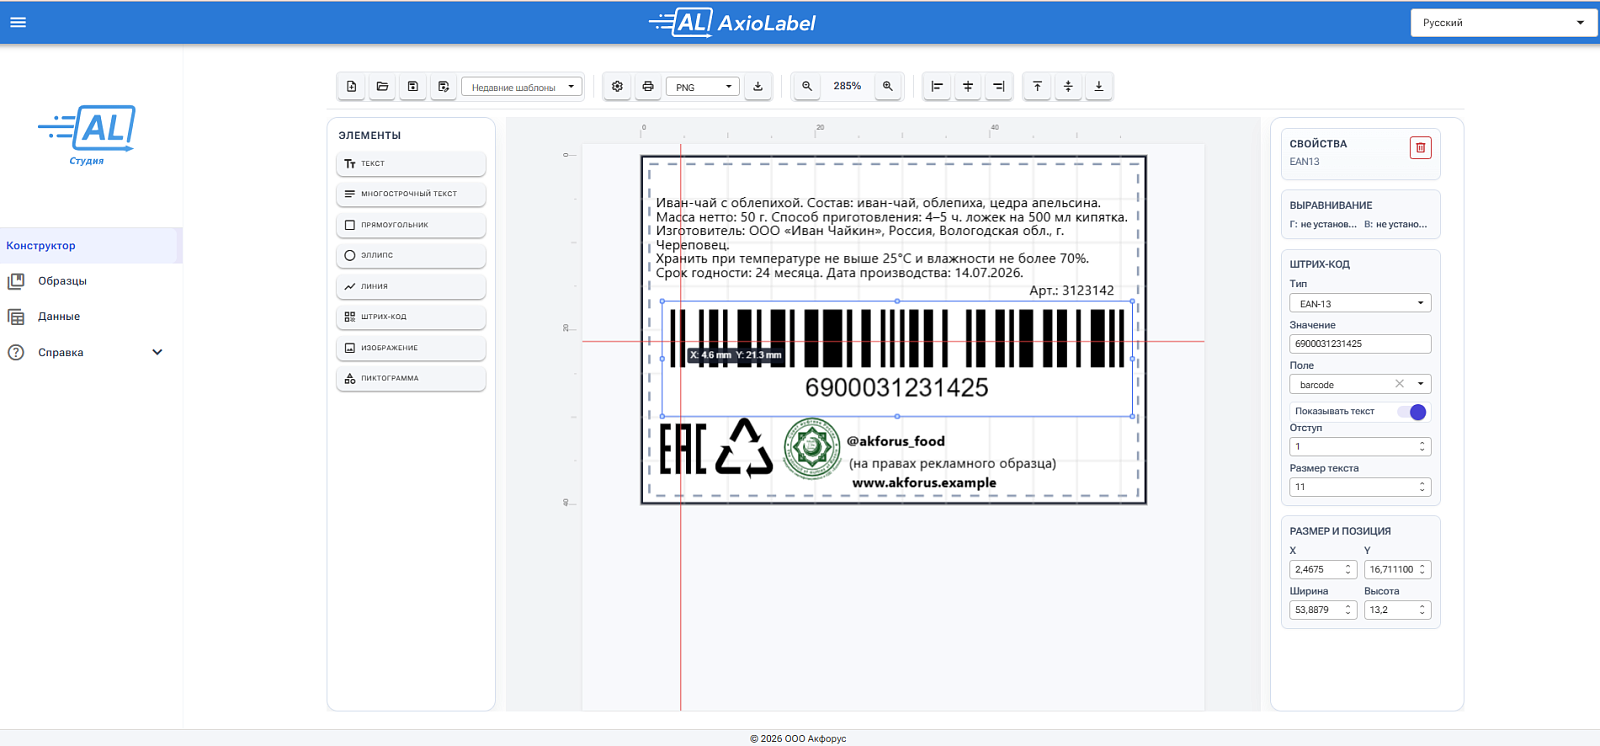Screen dimensions: 1600x746
Task: Click horizontal alignment Г: не установ...
Action: click(1323, 224)
